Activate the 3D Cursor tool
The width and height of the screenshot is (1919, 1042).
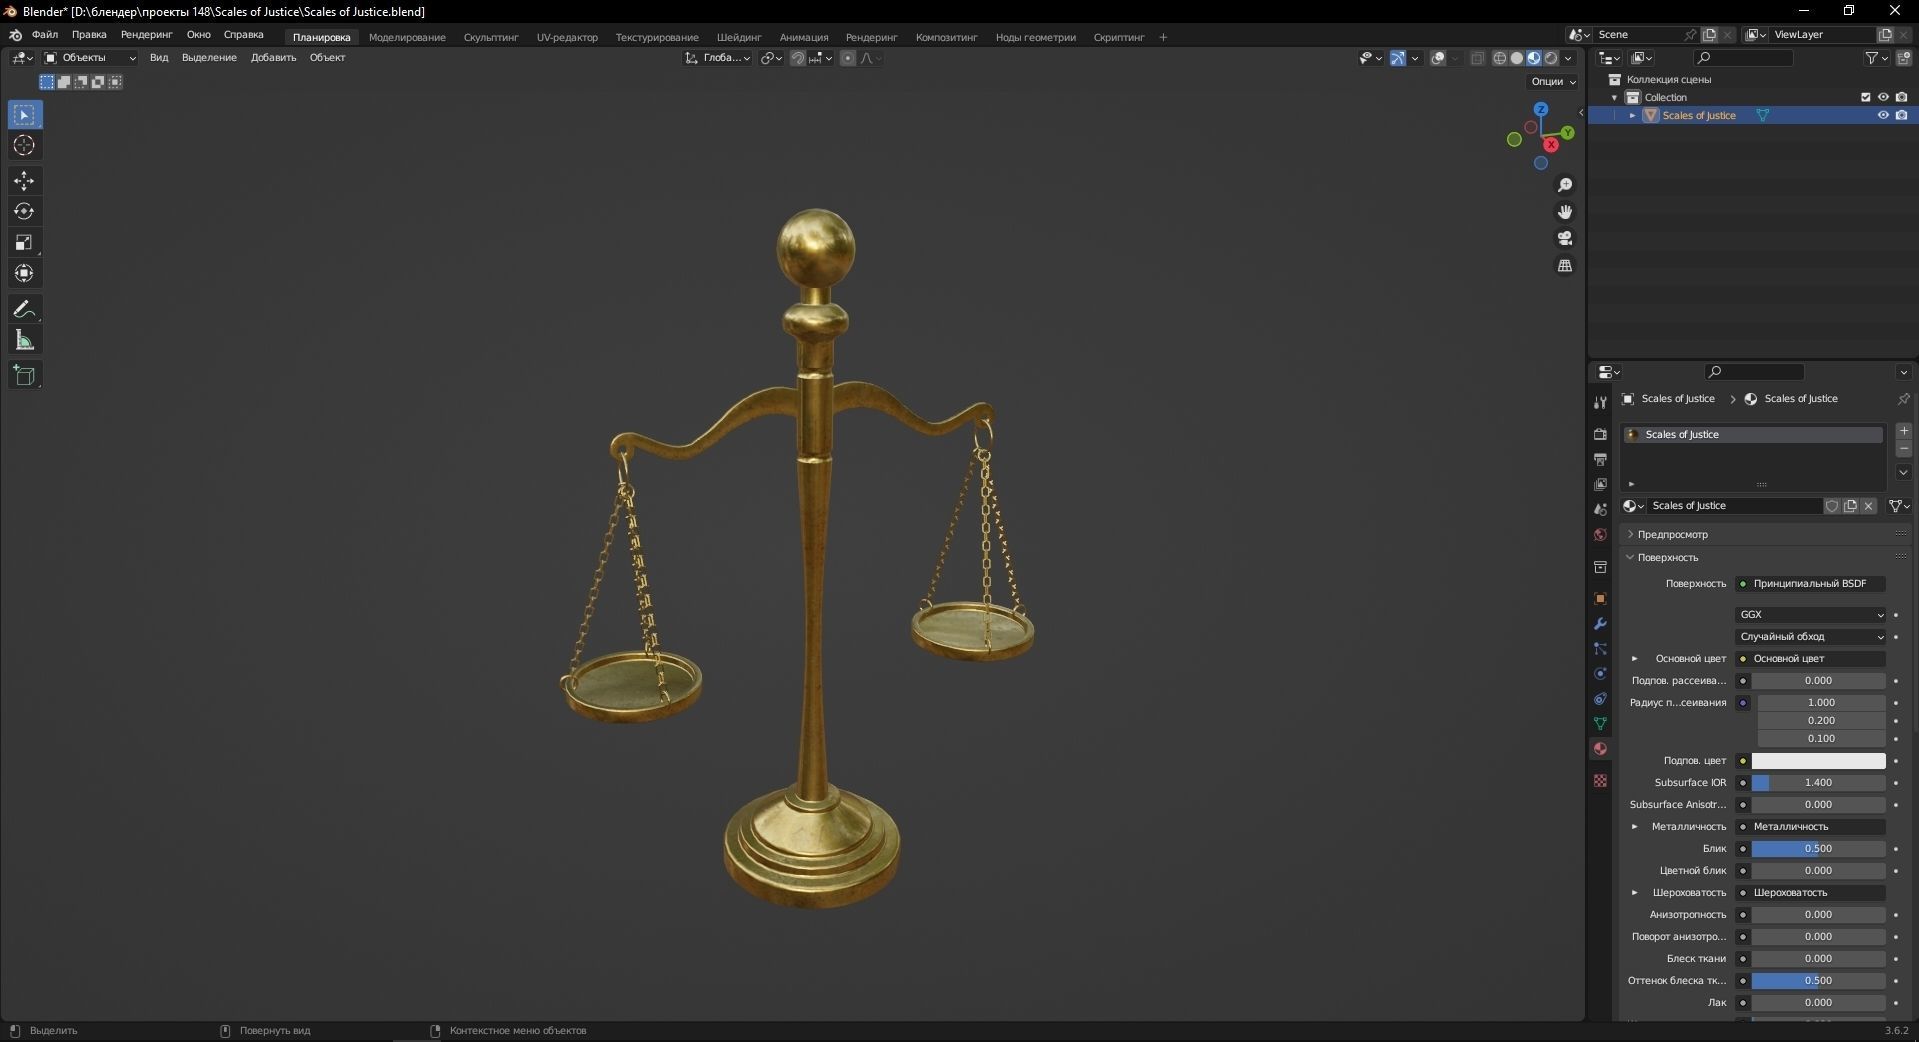coord(25,146)
